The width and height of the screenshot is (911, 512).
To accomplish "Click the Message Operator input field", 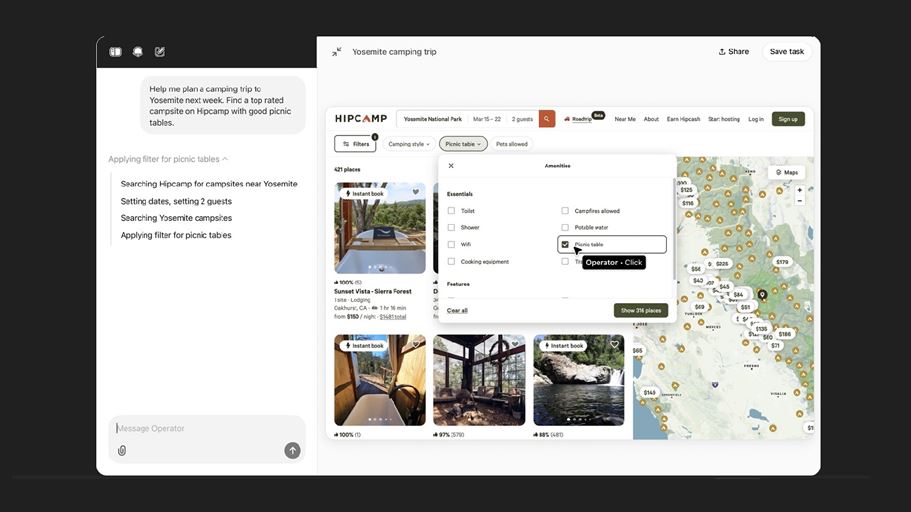I will 207,428.
